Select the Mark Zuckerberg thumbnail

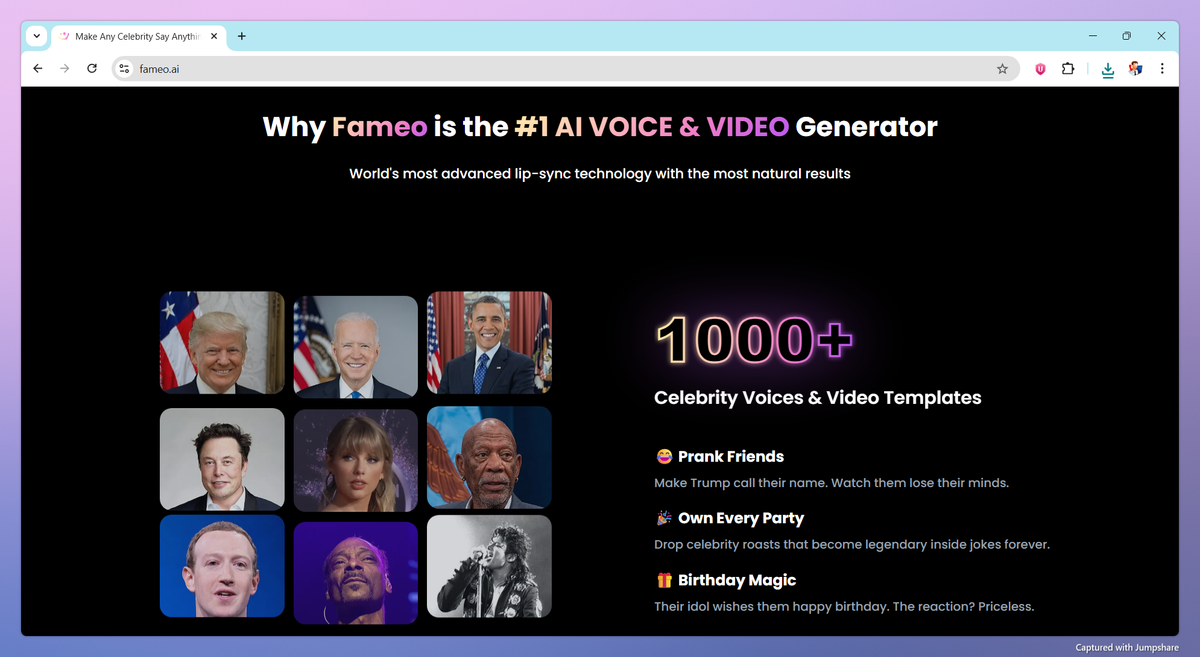tap(222, 566)
